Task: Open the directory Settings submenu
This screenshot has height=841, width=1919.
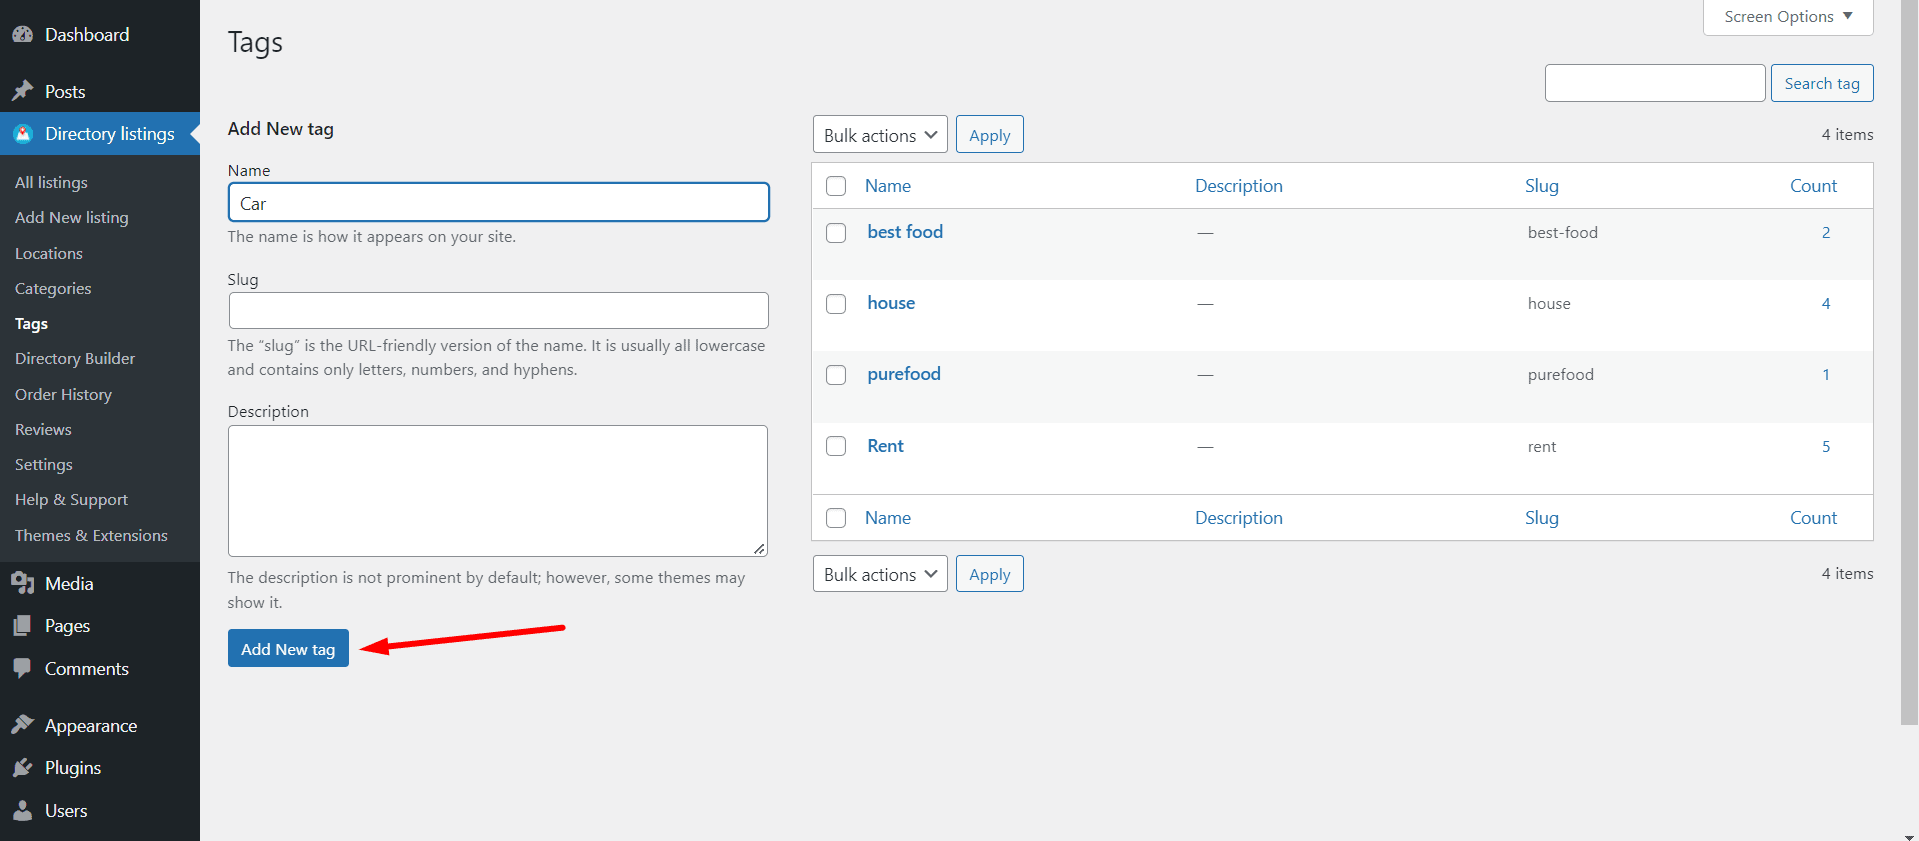Action: click(44, 464)
